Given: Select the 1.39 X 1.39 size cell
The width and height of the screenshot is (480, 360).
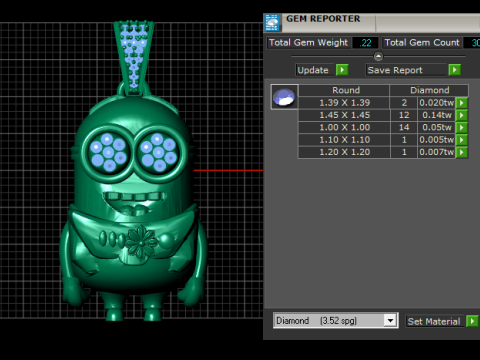Looking at the screenshot, I should tap(345, 103).
